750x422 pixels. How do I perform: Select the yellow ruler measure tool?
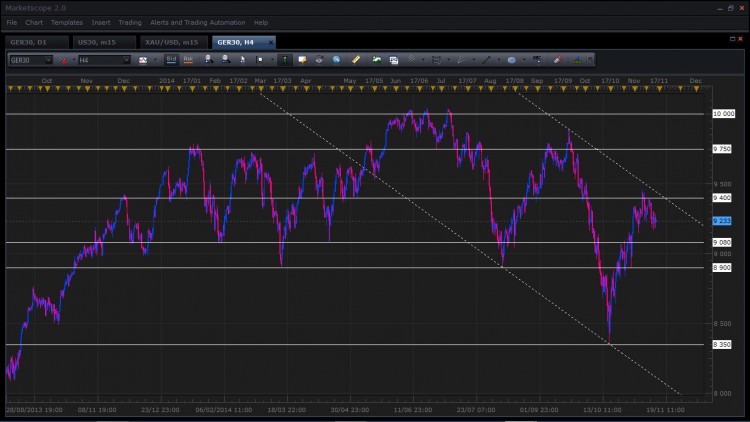tap(356, 60)
